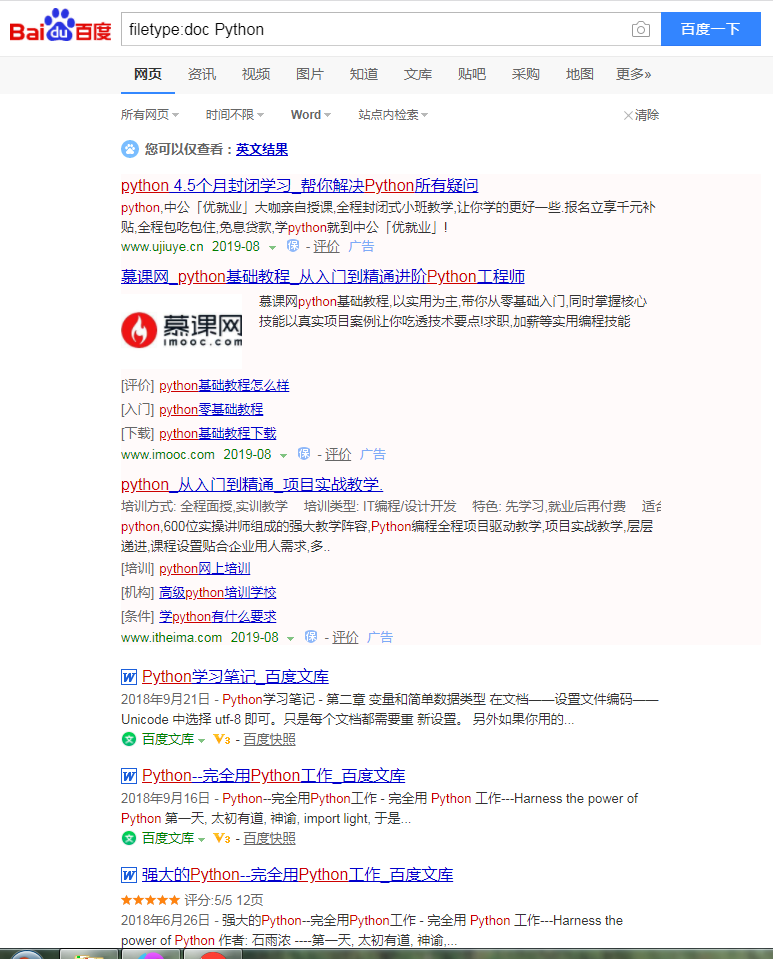Click 广告 label in itheima.com result
This screenshot has width=773, height=959.
click(x=380, y=637)
